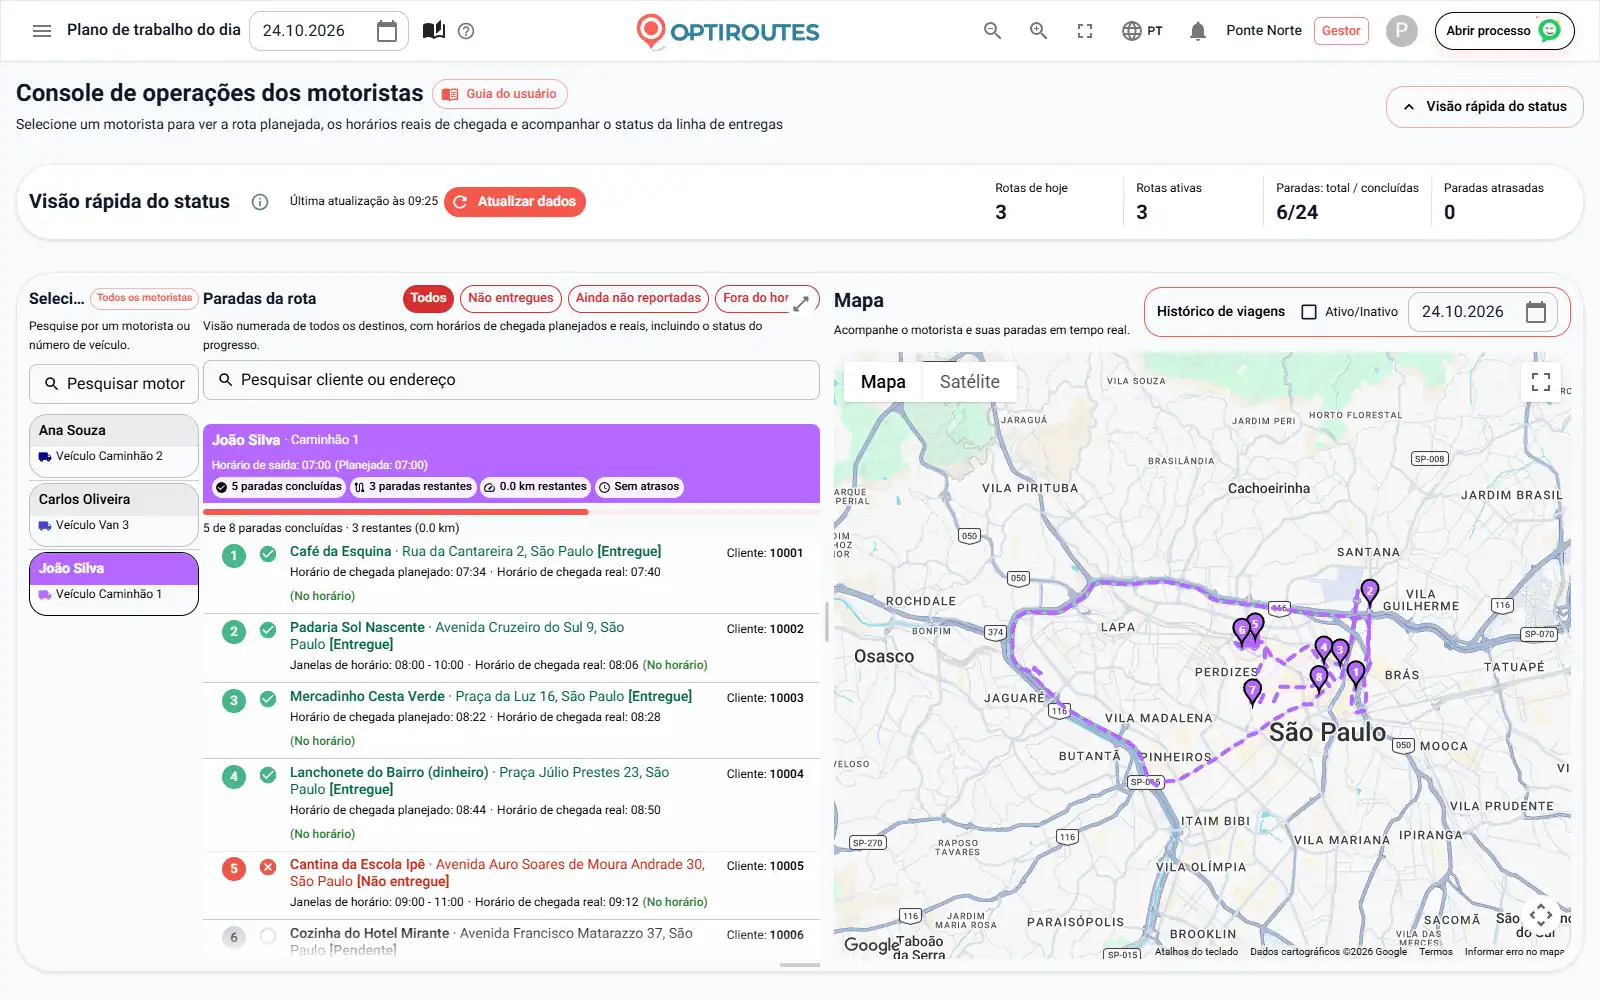Click the map book icon in header

[434, 31]
